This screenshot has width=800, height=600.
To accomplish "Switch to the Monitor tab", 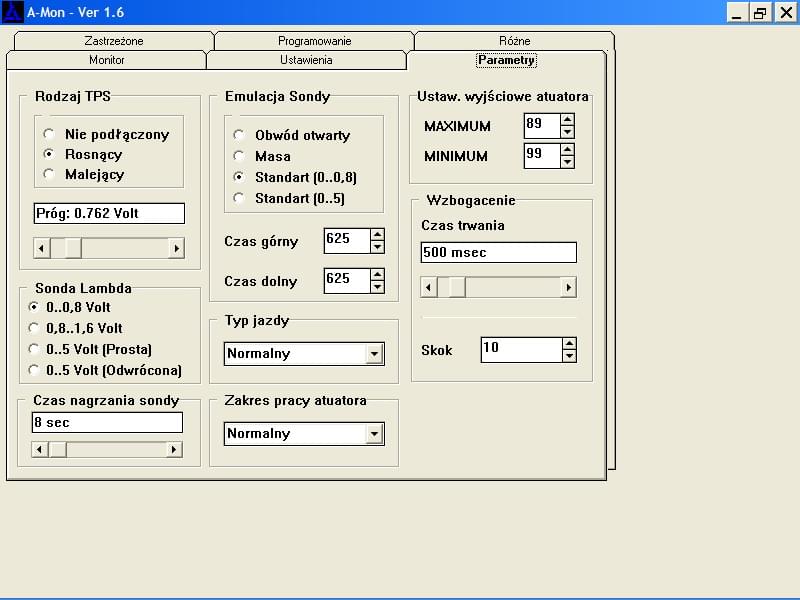I will click(106, 60).
